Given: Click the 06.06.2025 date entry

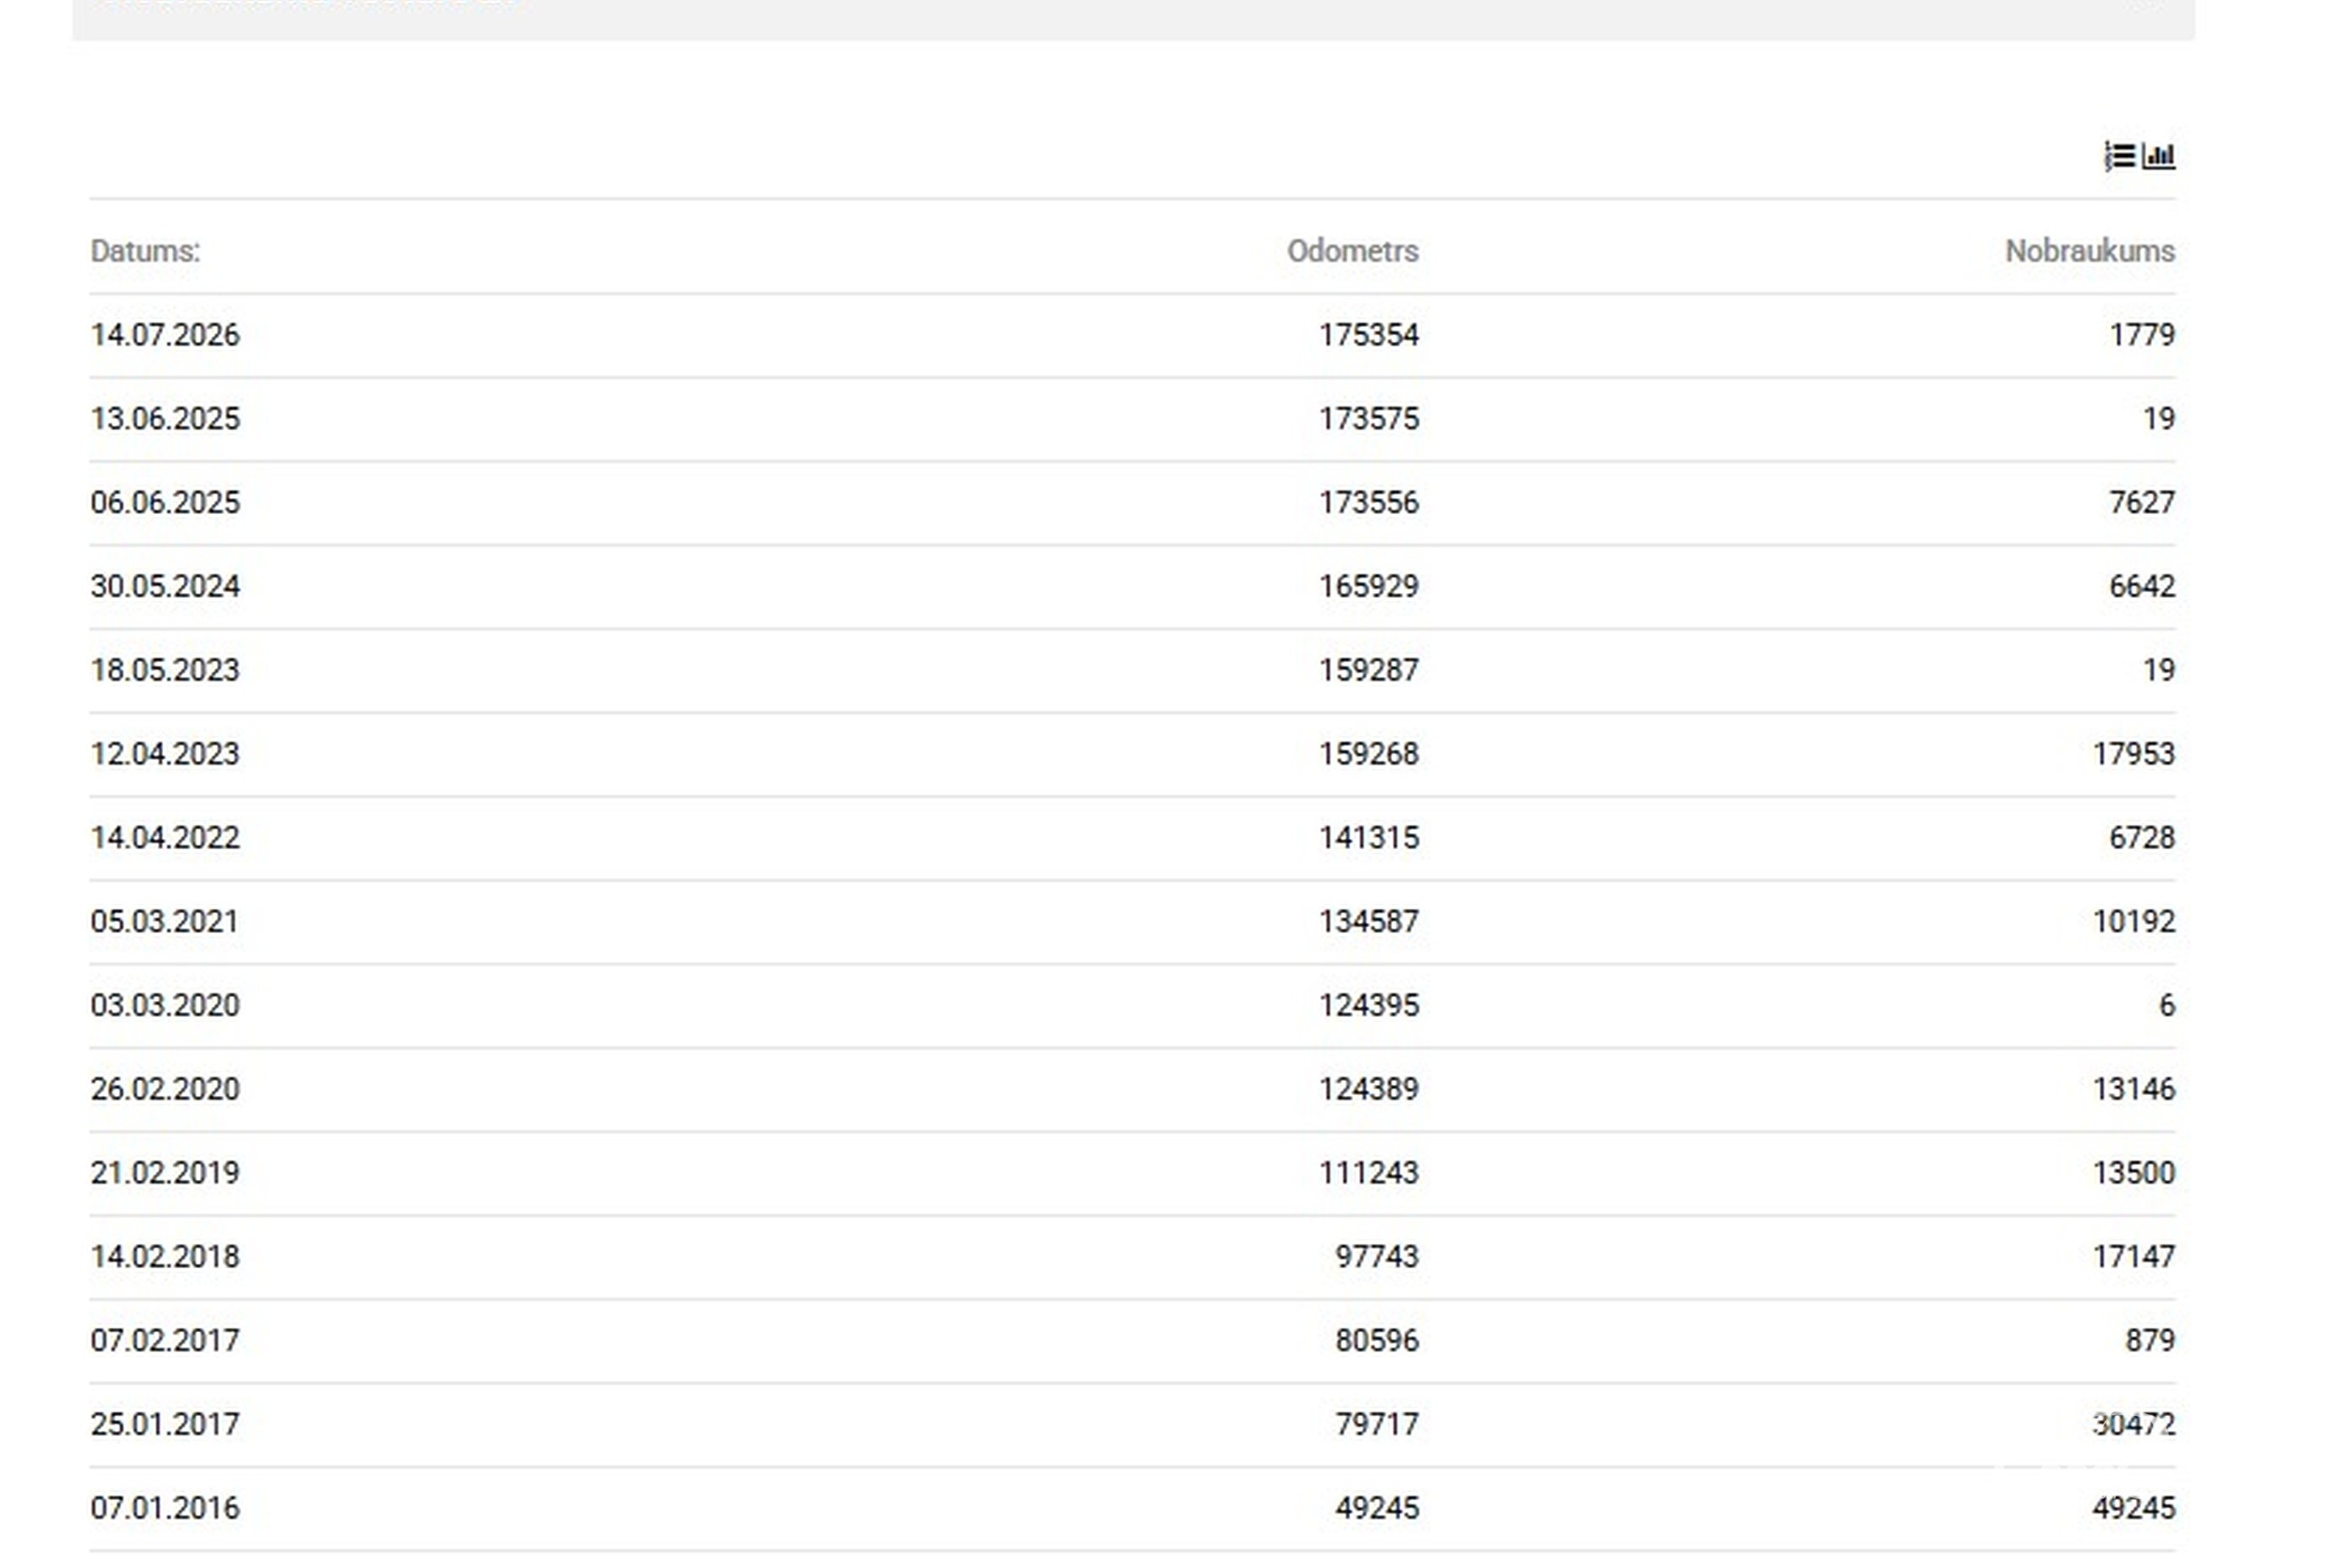Looking at the screenshot, I should click(165, 503).
